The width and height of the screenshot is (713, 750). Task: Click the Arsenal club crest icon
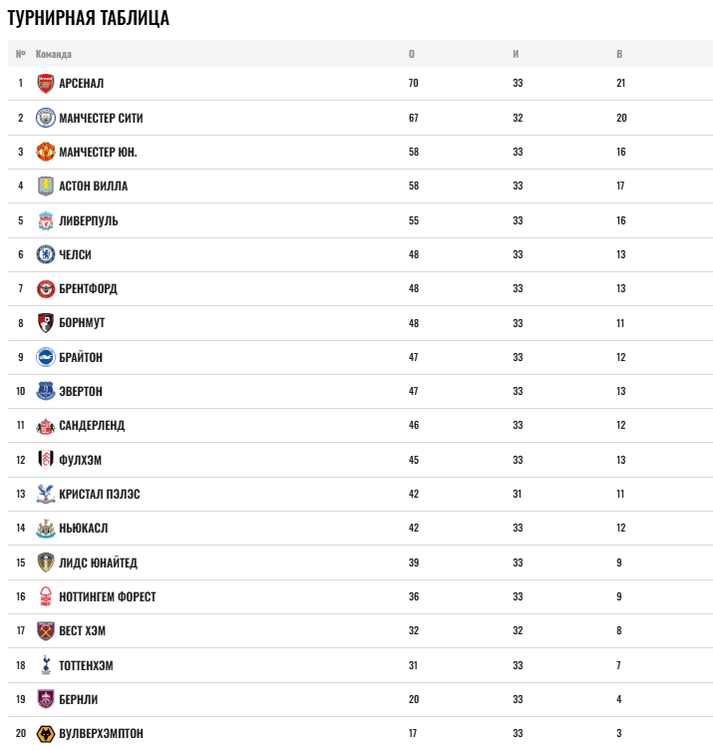[x=45, y=84]
